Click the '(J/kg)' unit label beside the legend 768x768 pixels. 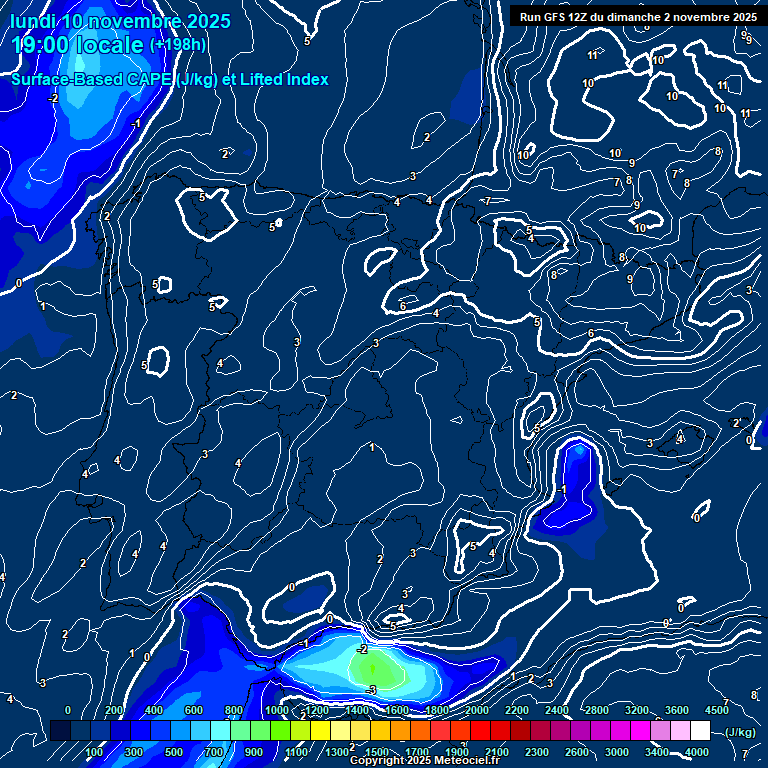point(740,732)
